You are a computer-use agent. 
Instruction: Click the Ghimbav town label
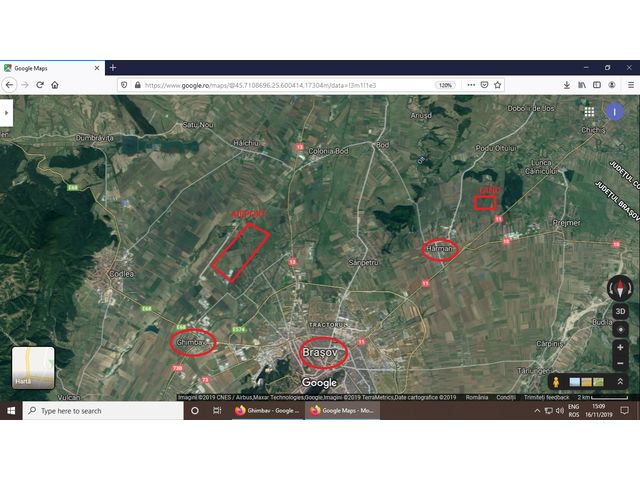[191, 342]
